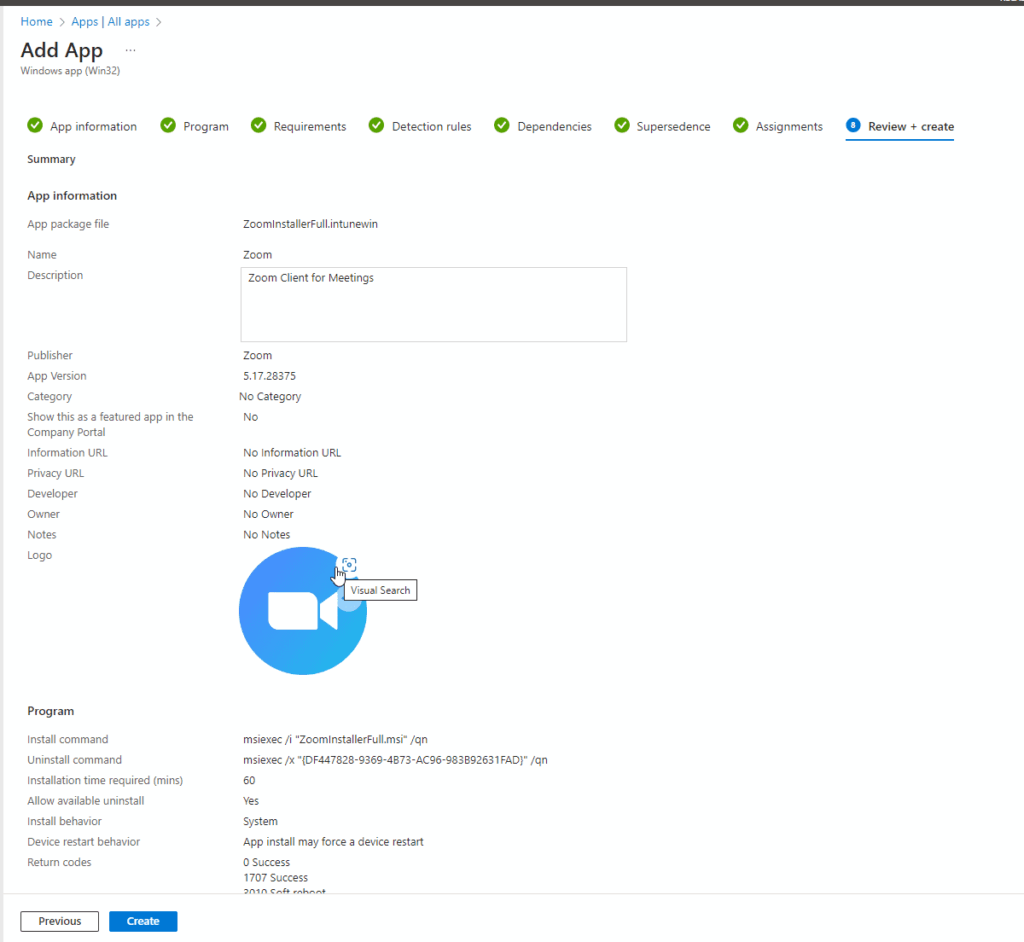Select the App information wizard step
This screenshot has width=1024, height=942.
[91, 126]
